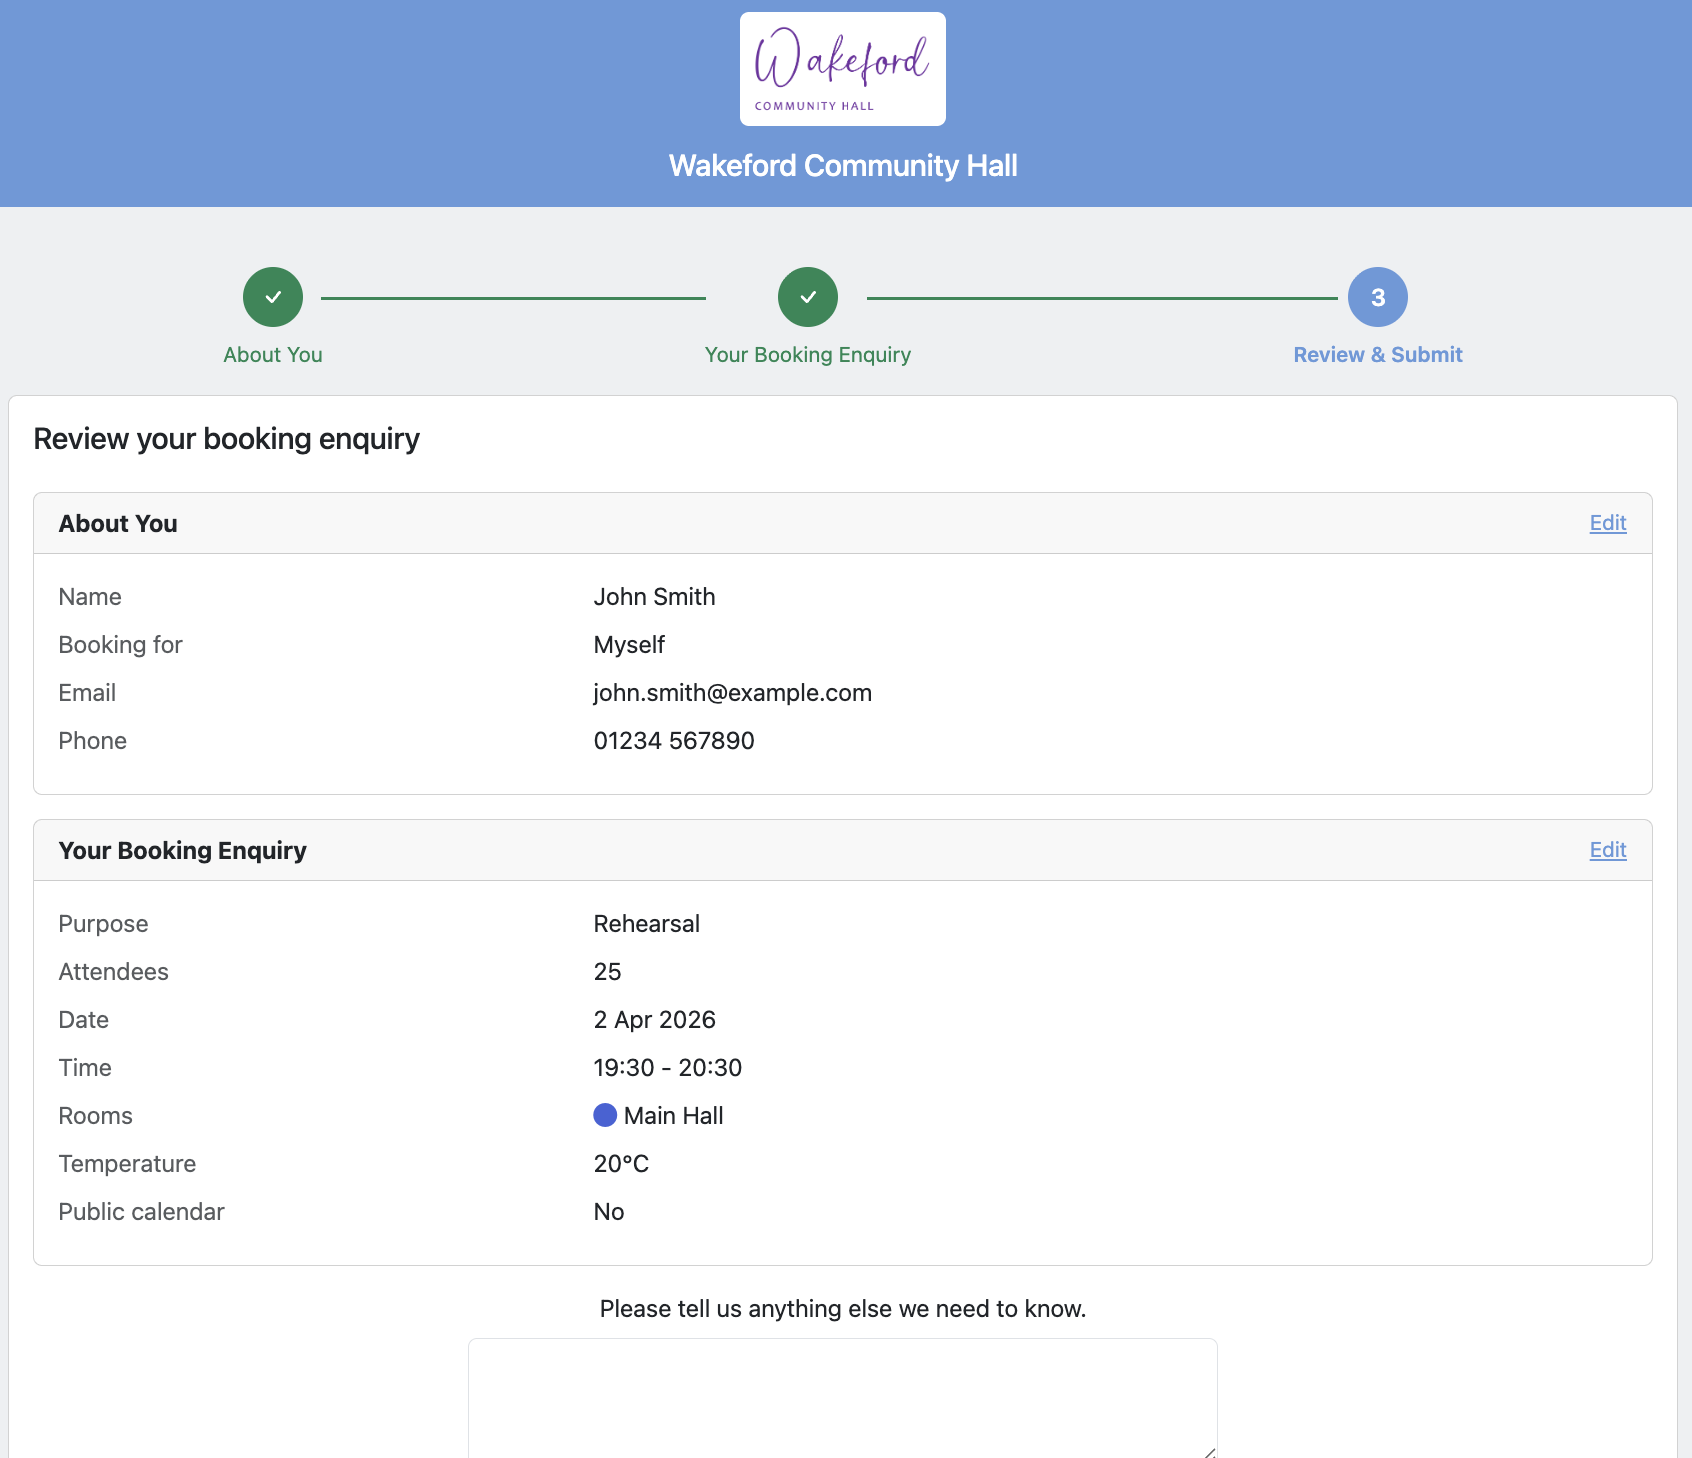The width and height of the screenshot is (1692, 1458).
Task: Click the phone number 01234 567890
Action: coord(673,741)
